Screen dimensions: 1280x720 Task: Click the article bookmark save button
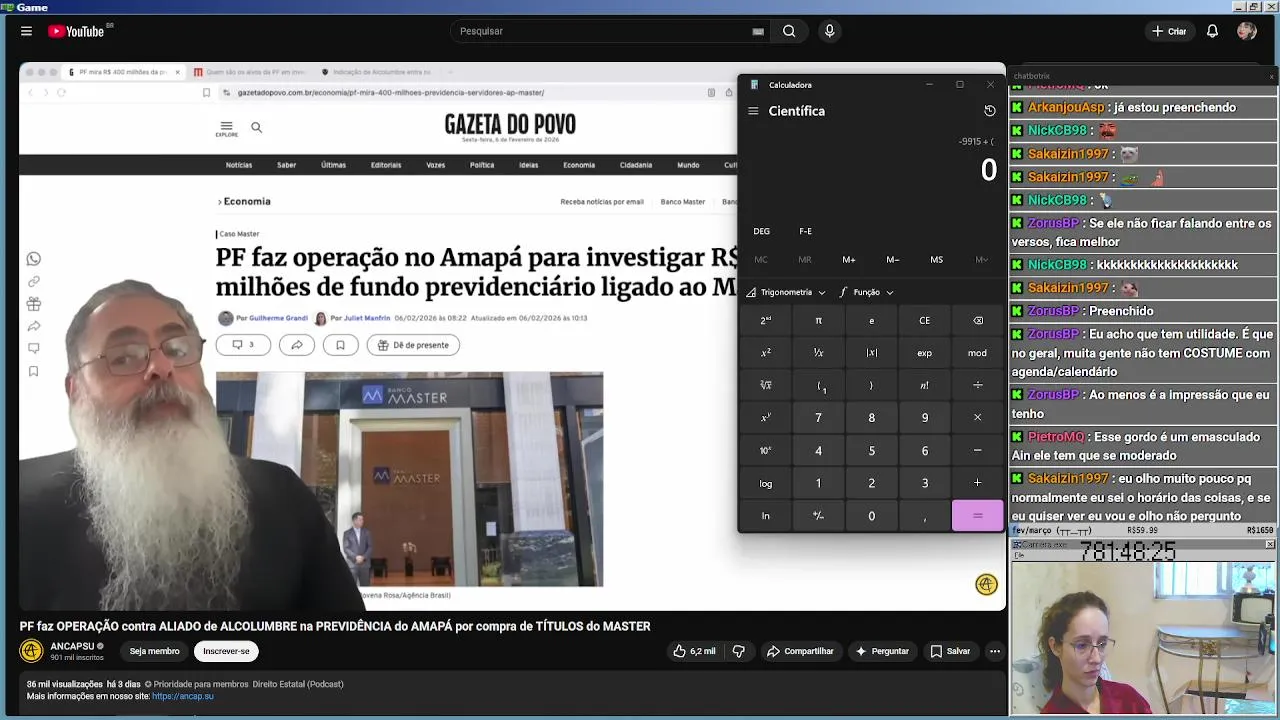tap(340, 345)
